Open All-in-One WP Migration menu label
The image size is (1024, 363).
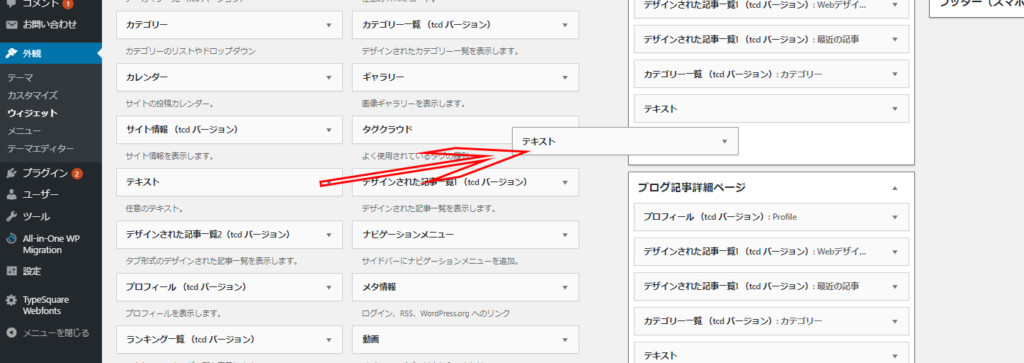click(x=51, y=244)
